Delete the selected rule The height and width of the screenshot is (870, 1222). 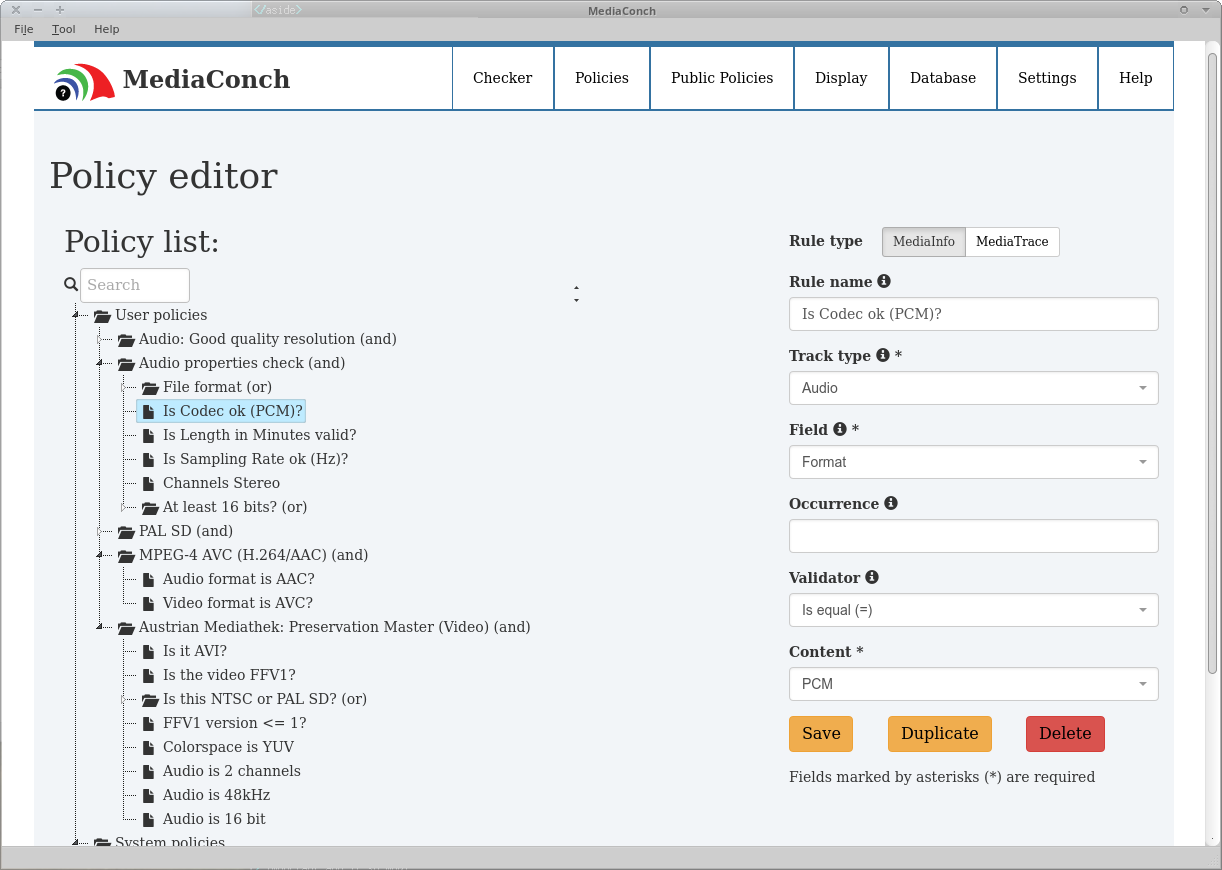pos(1065,734)
